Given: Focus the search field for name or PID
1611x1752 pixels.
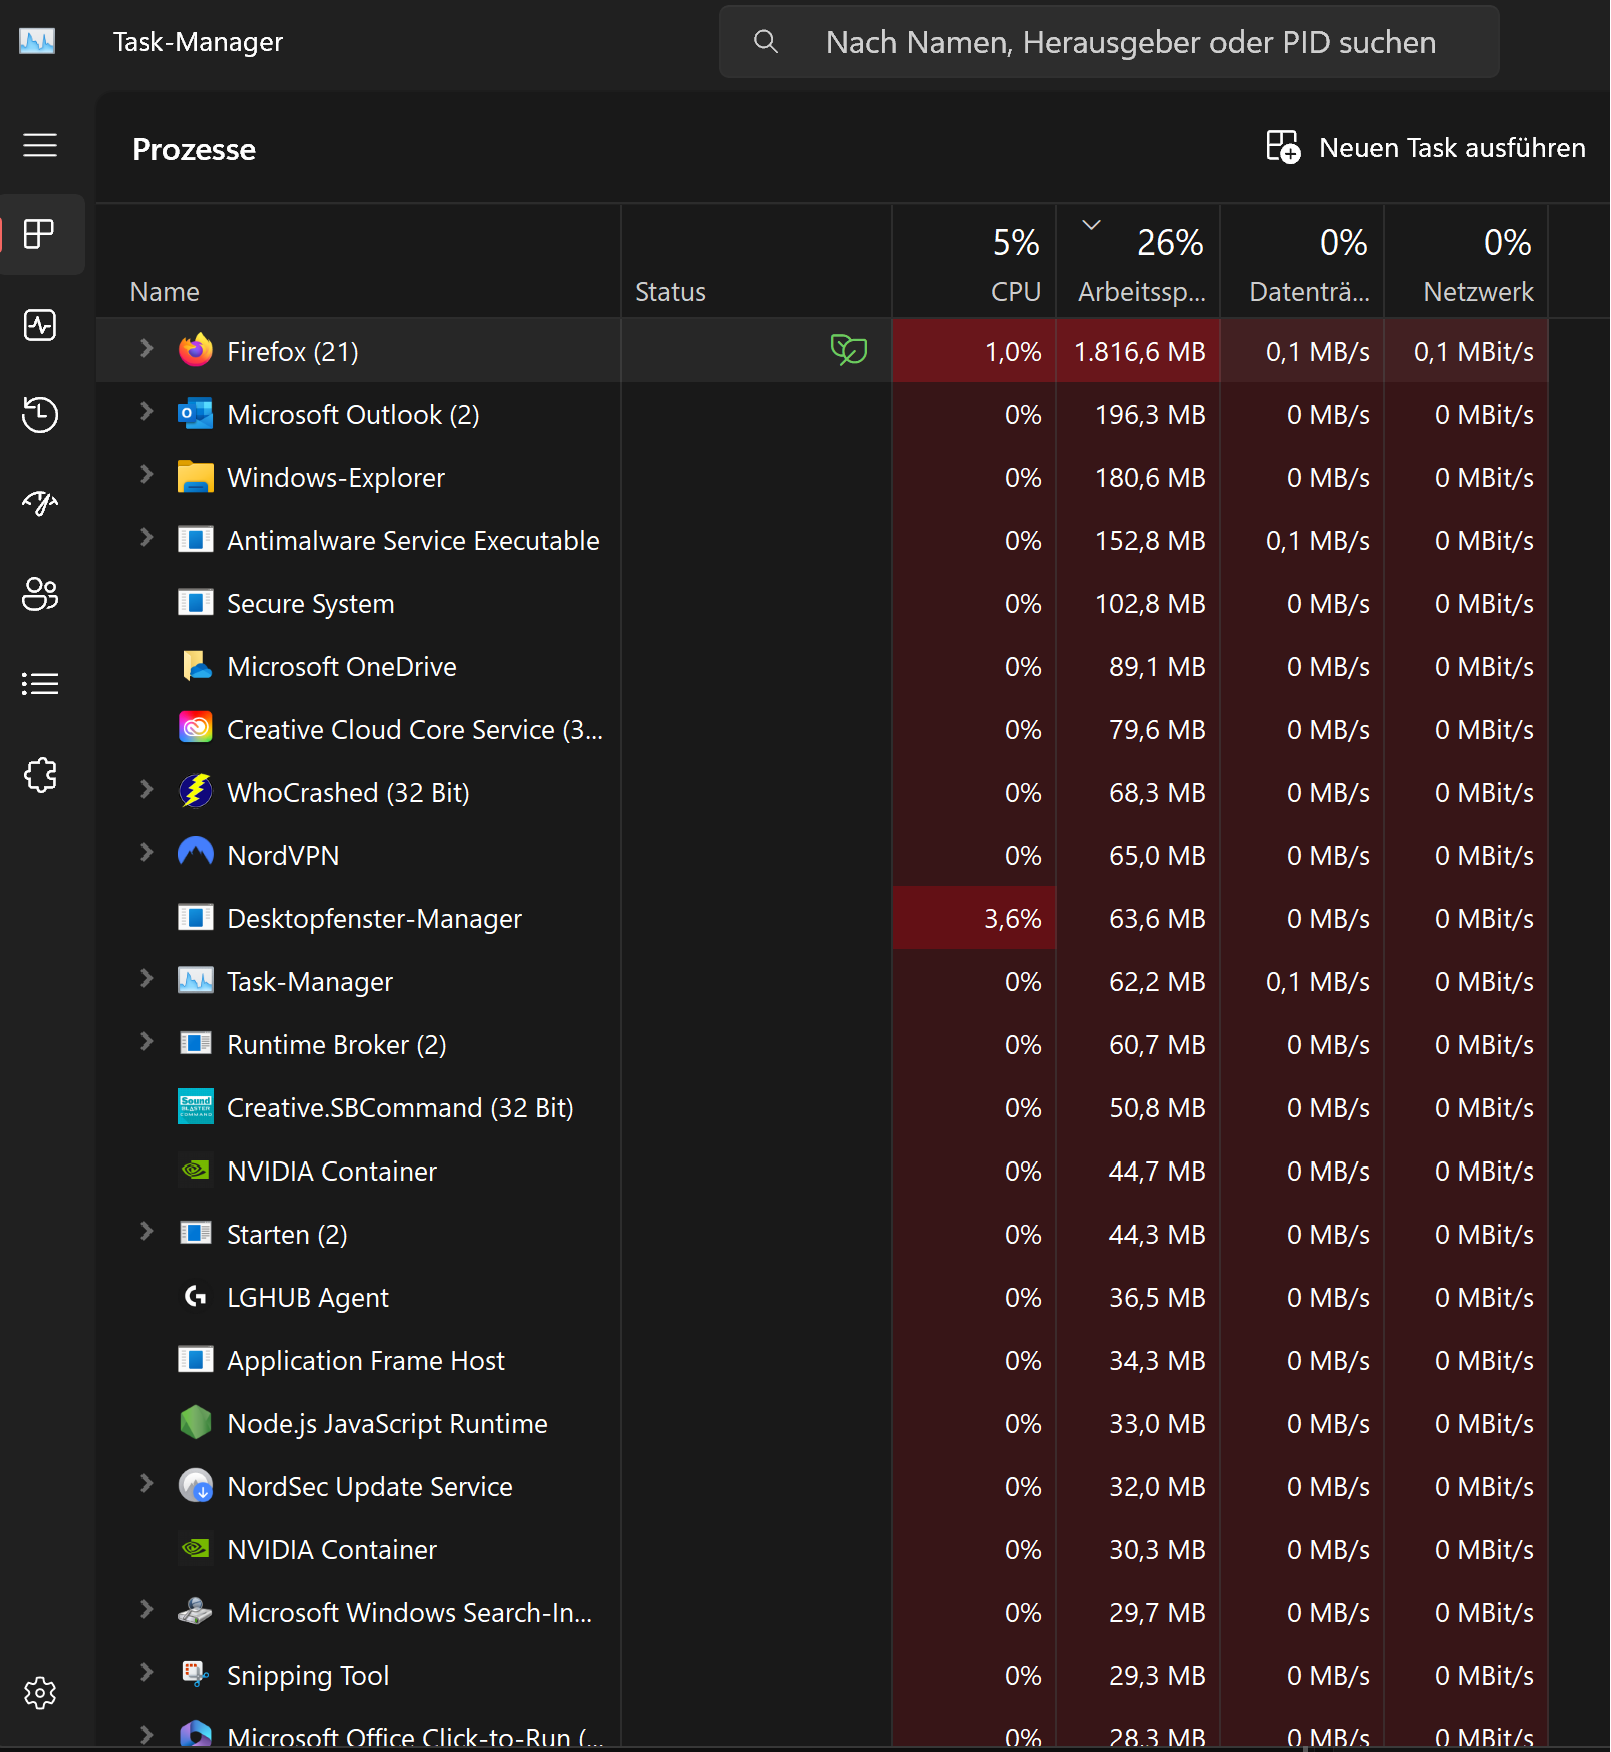Looking at the screenshot, I should [x=1109, y=41].
